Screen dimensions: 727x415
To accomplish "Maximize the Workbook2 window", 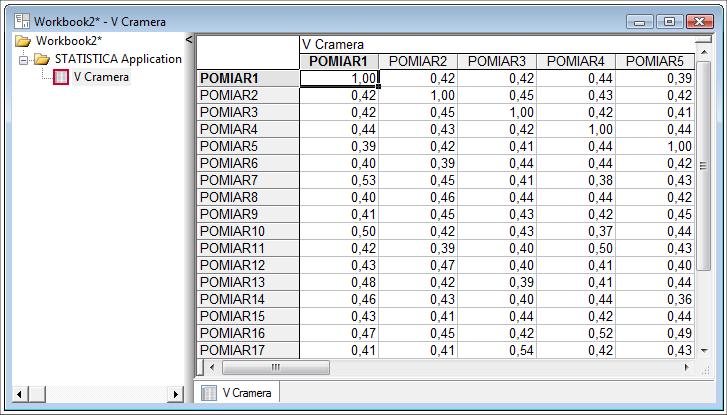I will pos(670,22).
